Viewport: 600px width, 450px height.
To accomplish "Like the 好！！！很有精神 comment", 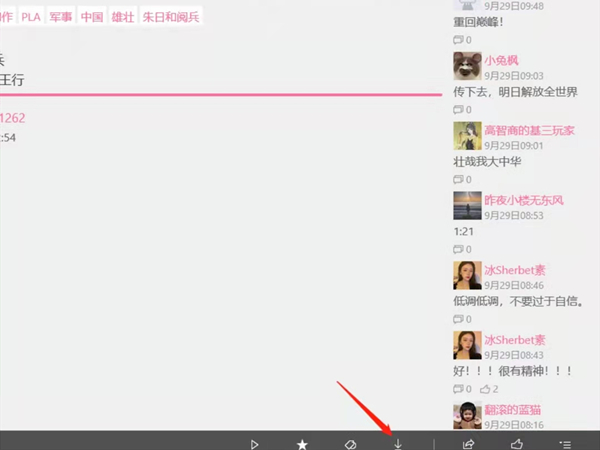I will (489, 389).
